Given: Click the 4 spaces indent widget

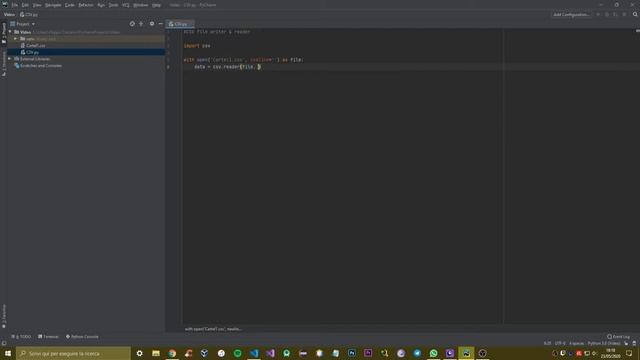Looking at the screenshot, I should tap(576, 344).
